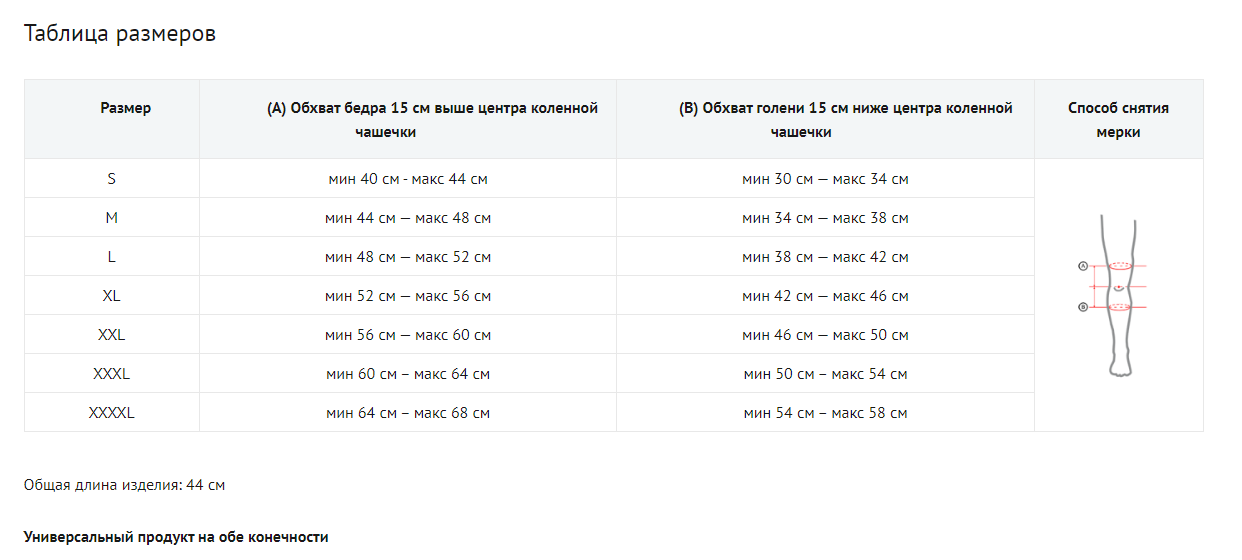Click the thigh circumference (A) column header
1242x560 pixels.
point(432,119)
